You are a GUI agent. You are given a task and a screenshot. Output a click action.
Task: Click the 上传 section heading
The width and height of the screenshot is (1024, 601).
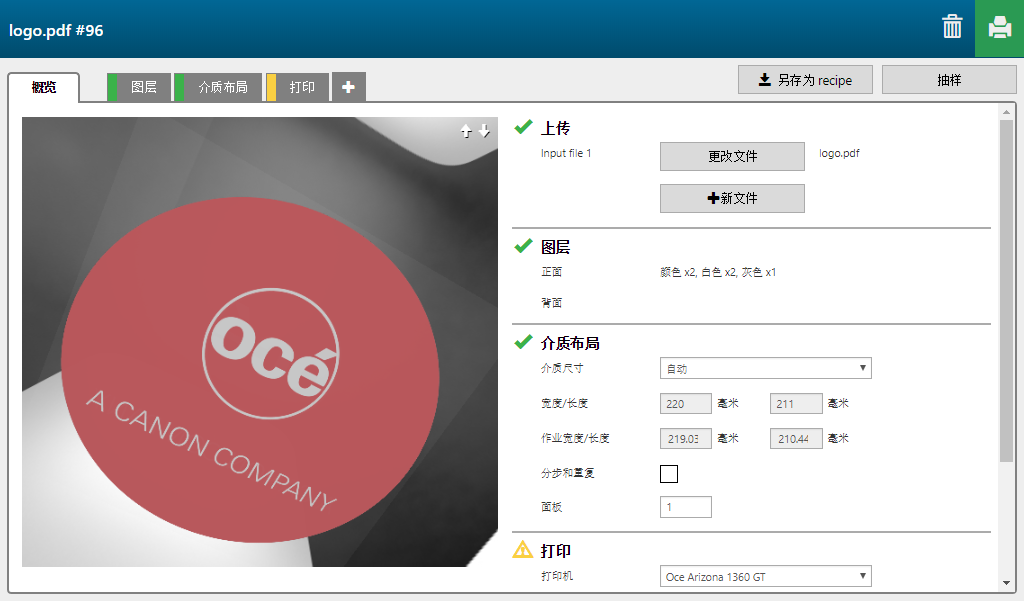pyautogui.click(x=555, y=128)
